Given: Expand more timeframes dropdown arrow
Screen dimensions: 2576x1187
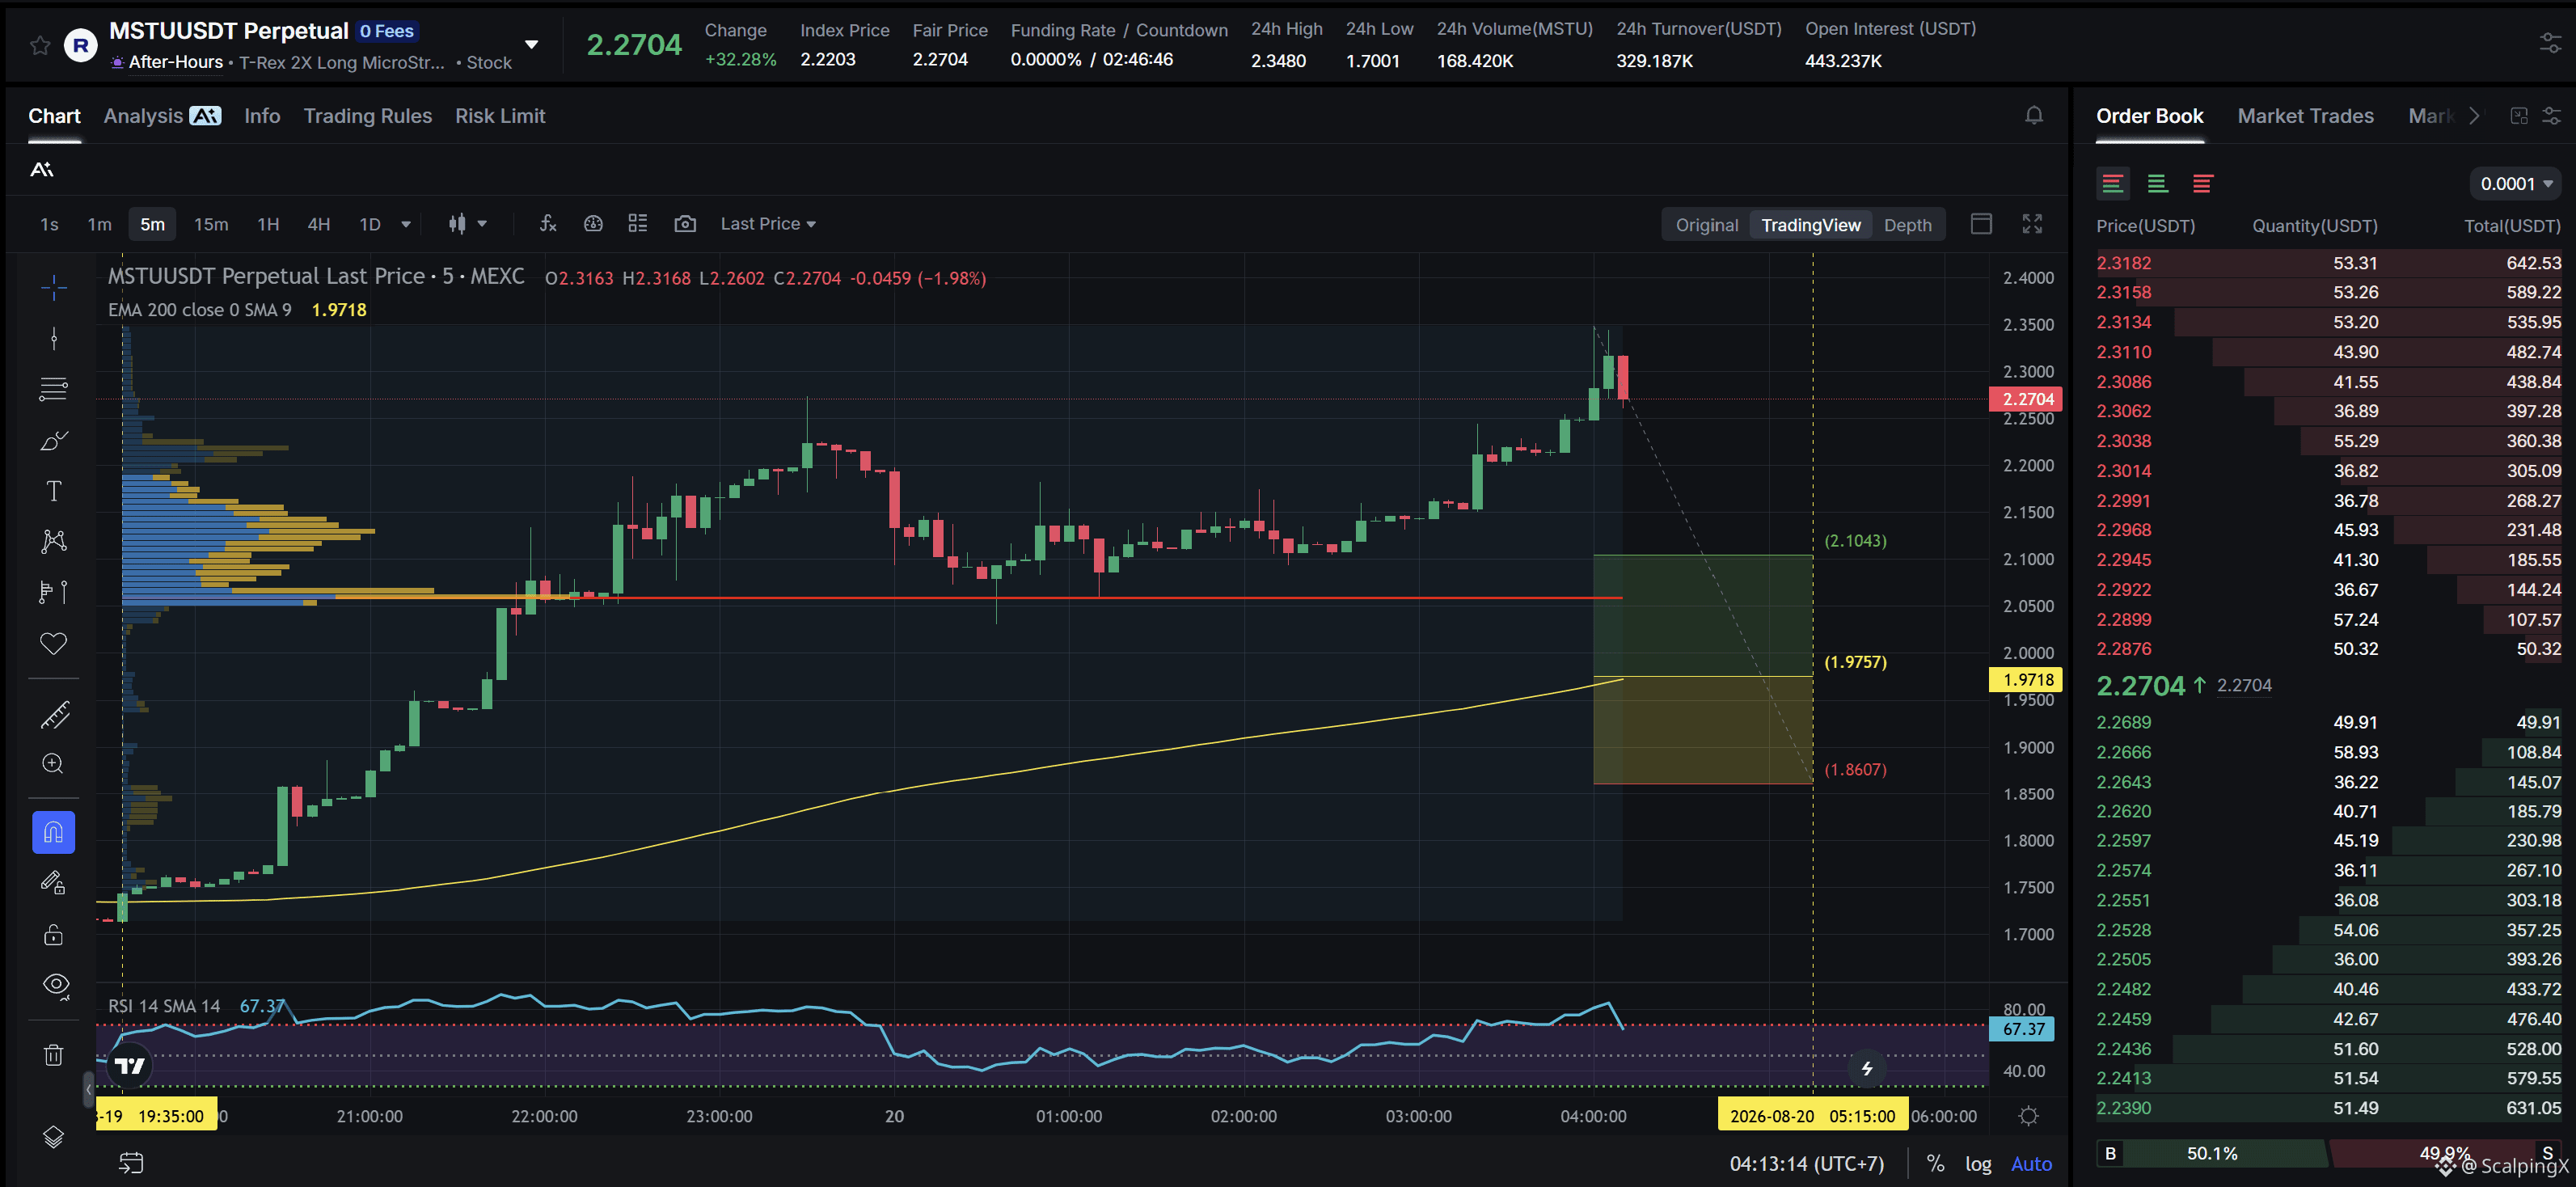Looking at the screenshot, I should 406,224.
